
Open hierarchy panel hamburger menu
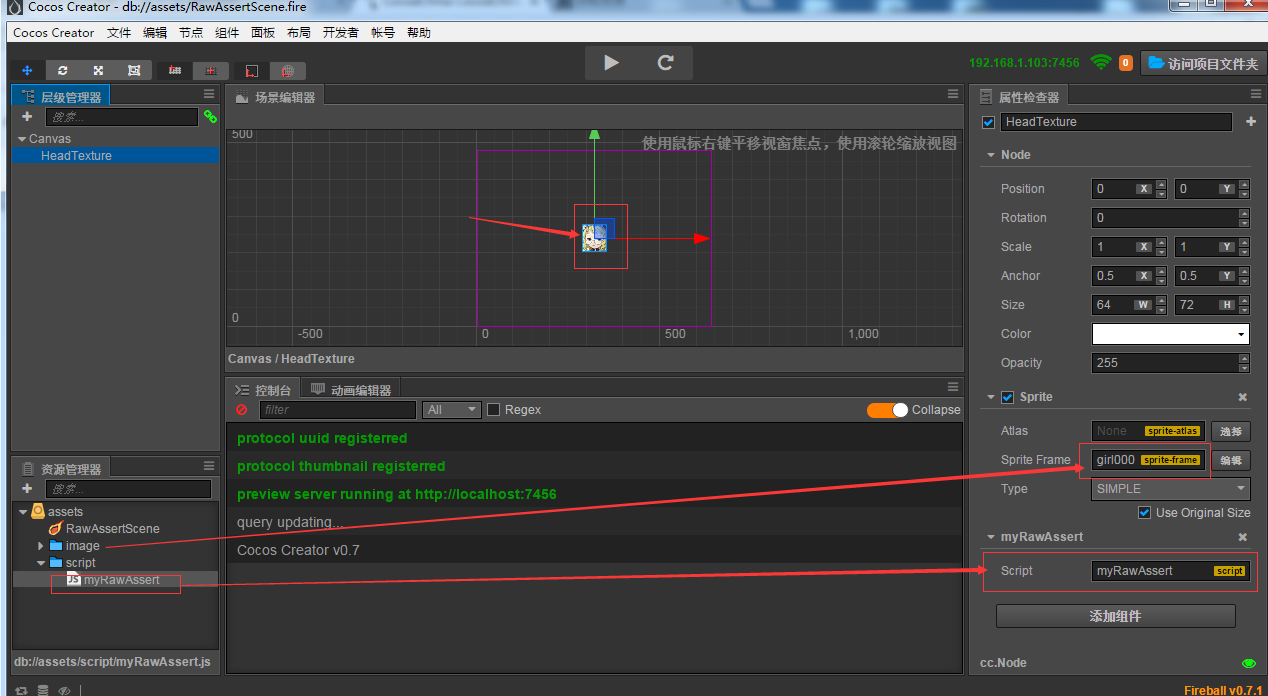[209, 94]
